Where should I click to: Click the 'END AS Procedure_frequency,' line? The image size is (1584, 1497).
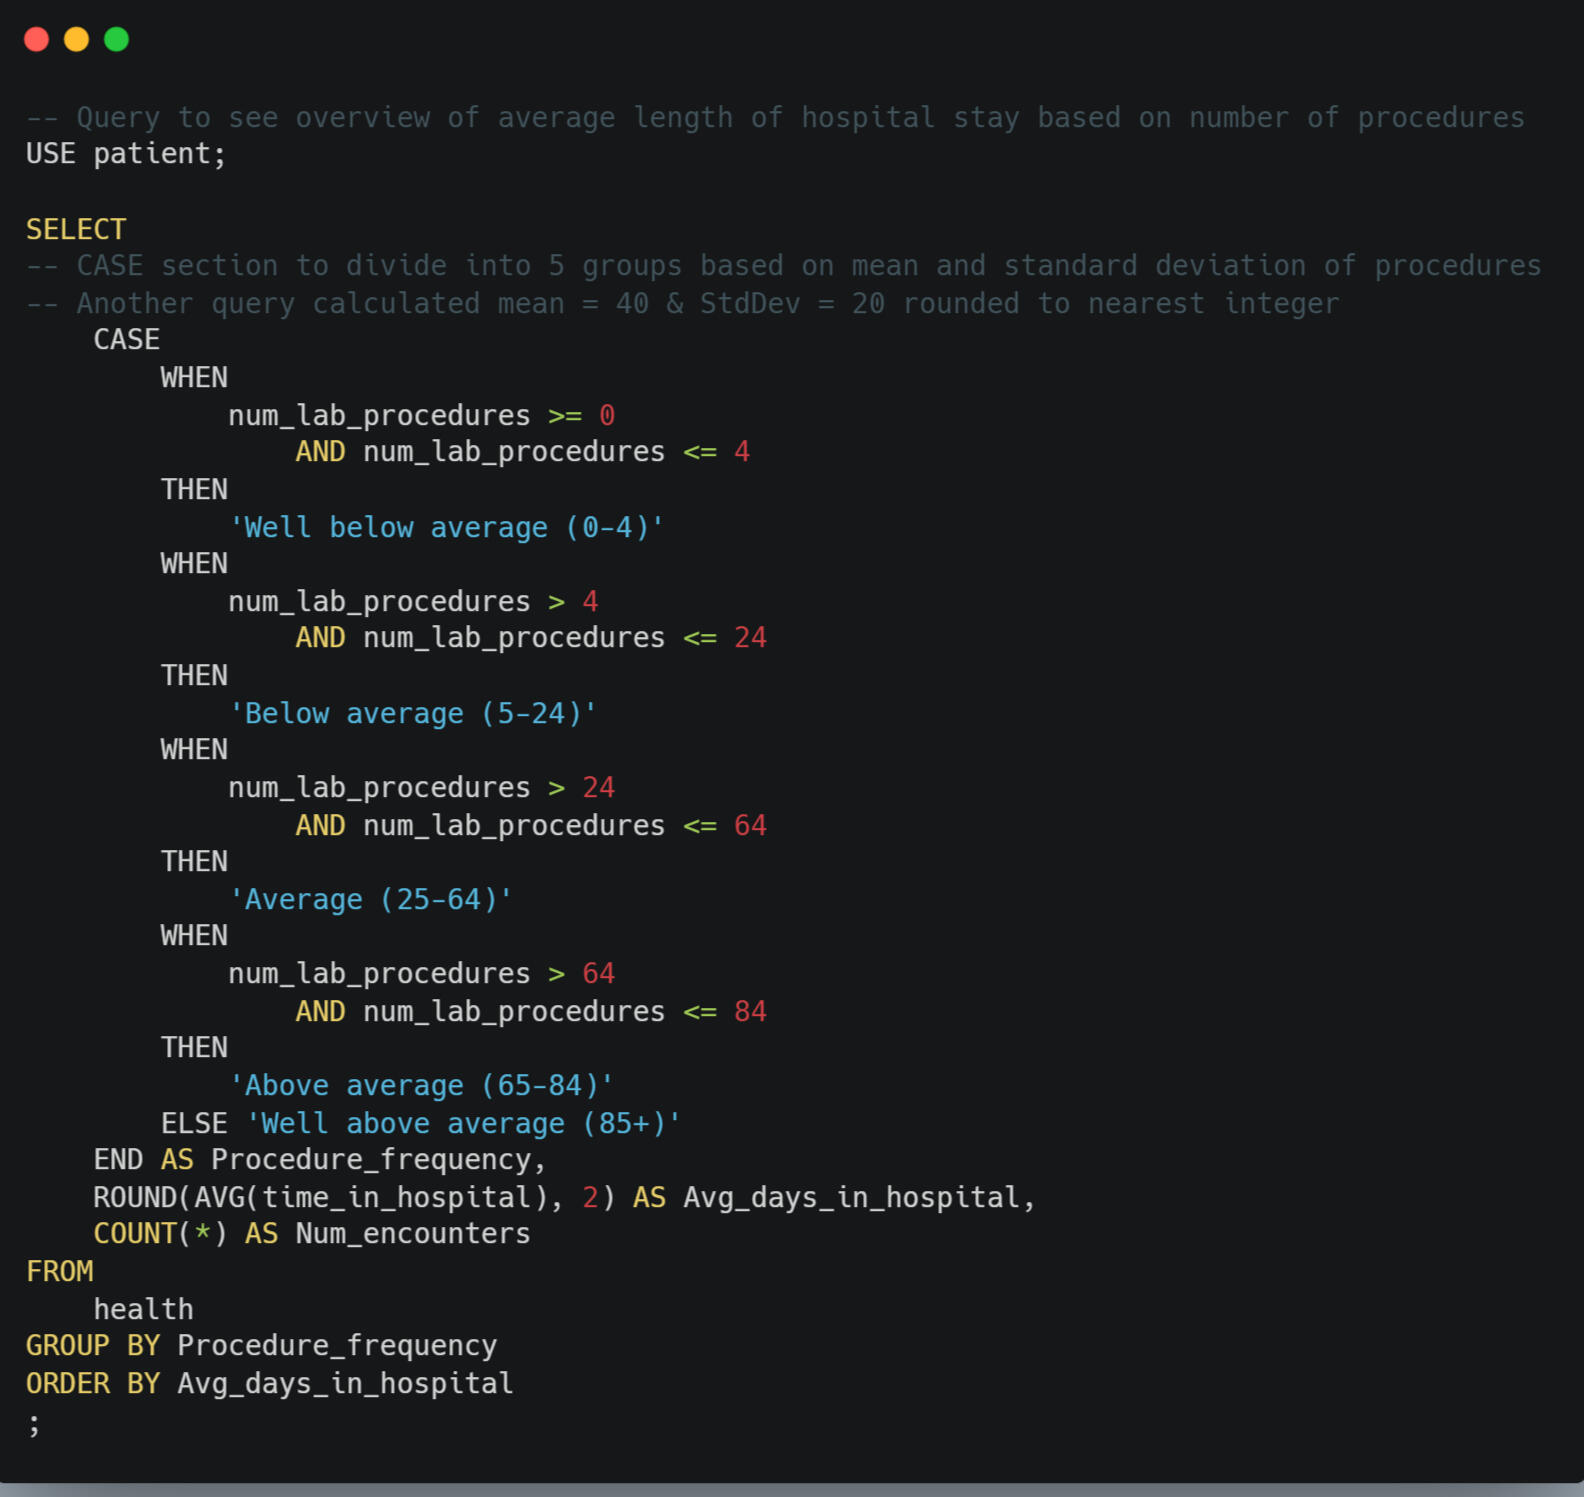320,1160
